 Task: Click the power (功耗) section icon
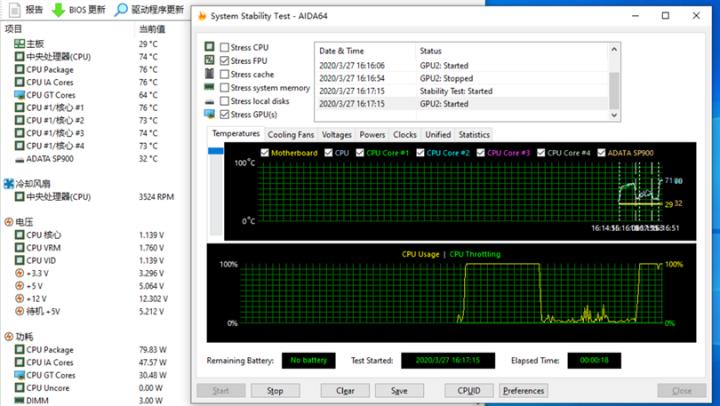(x=9, y=337)
